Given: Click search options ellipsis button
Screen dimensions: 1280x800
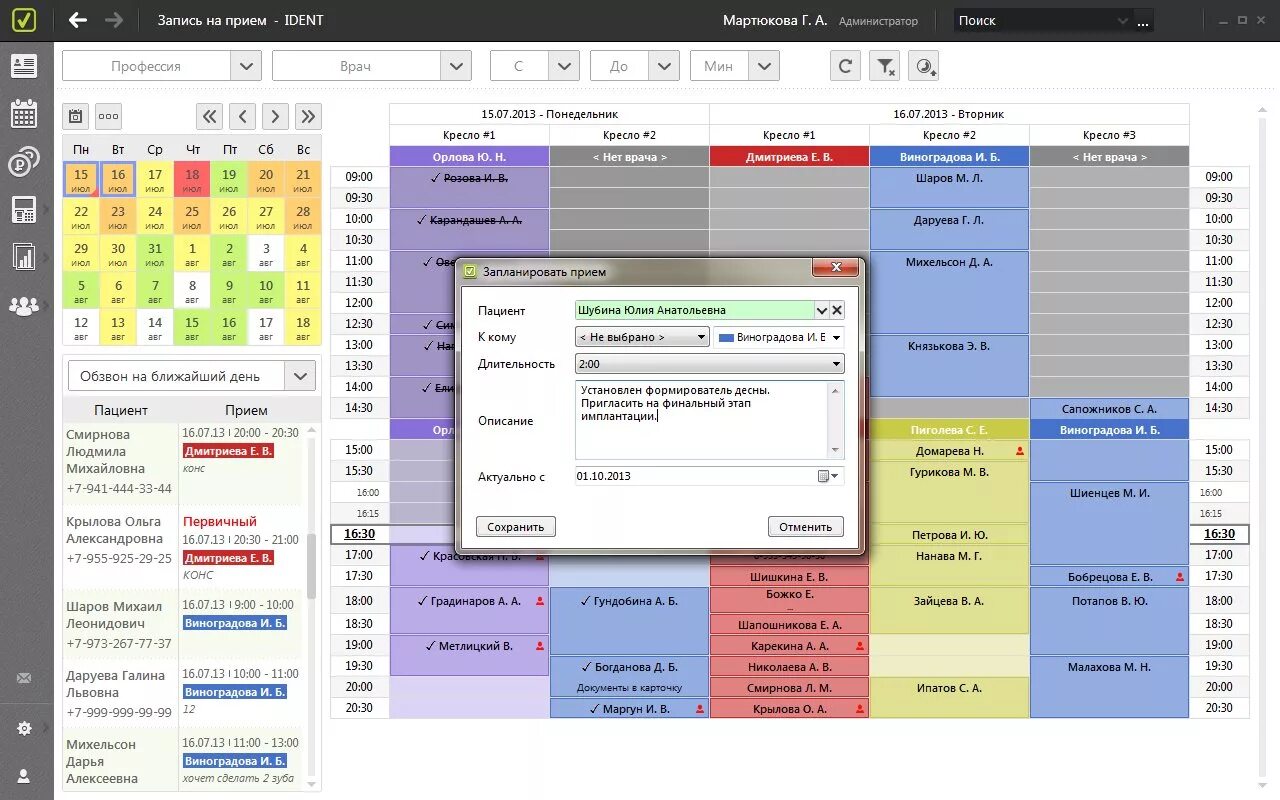Looking at the screenshot, I should pyautogui.click(x=1144, y=21).
